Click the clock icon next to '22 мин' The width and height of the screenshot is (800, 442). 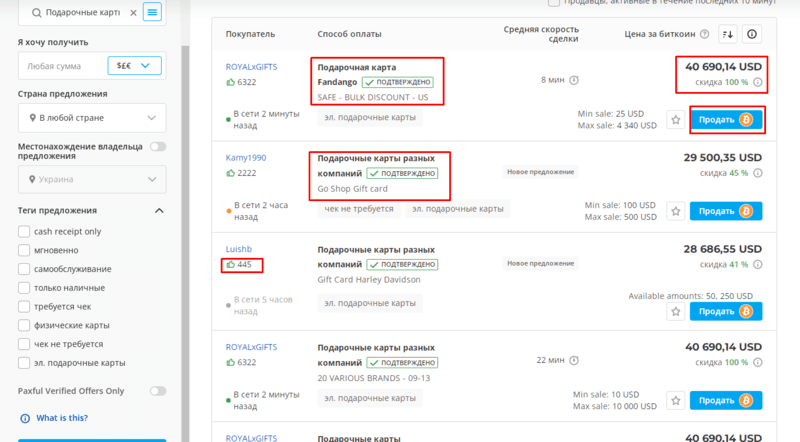pos(574,360)
